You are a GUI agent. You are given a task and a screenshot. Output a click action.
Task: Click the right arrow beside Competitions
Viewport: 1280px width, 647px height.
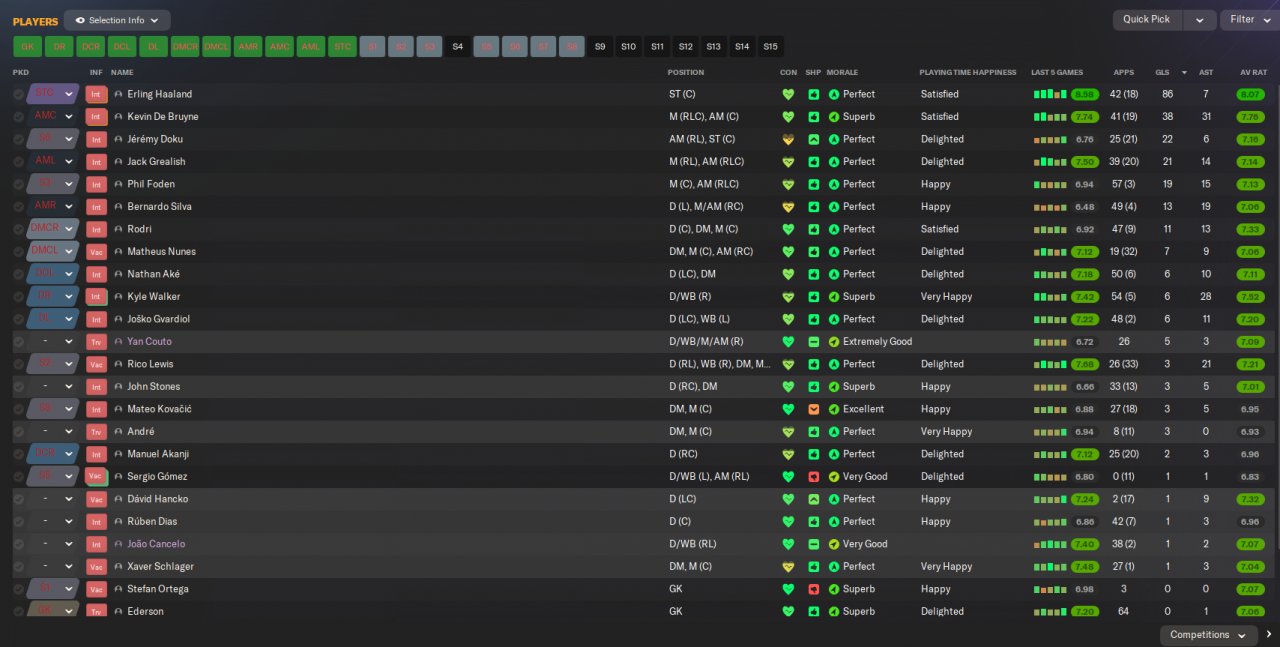[1269, 635]
